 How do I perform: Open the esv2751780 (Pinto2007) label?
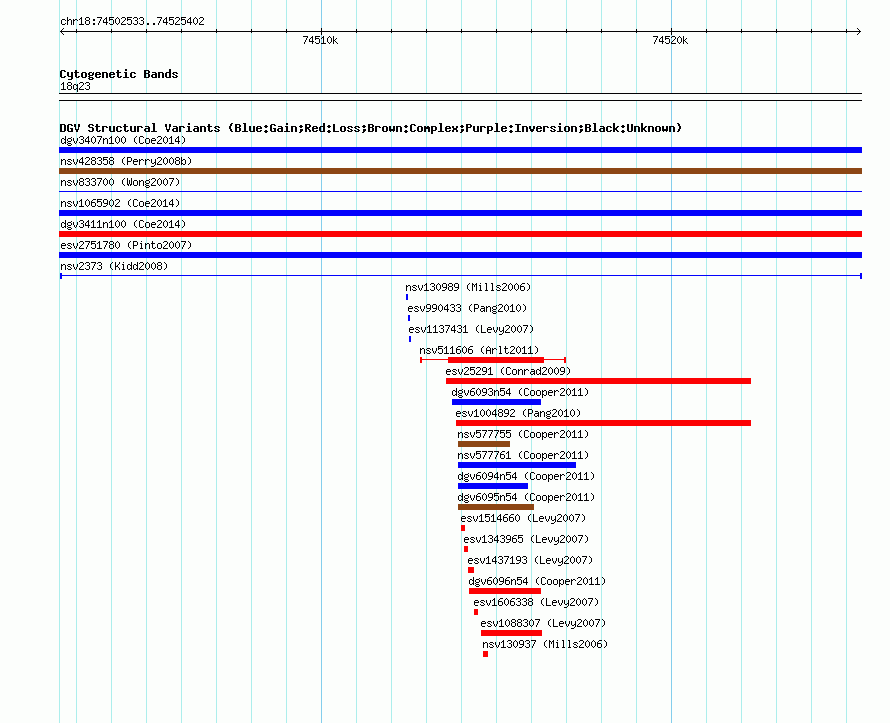click(x=126, y=245)
